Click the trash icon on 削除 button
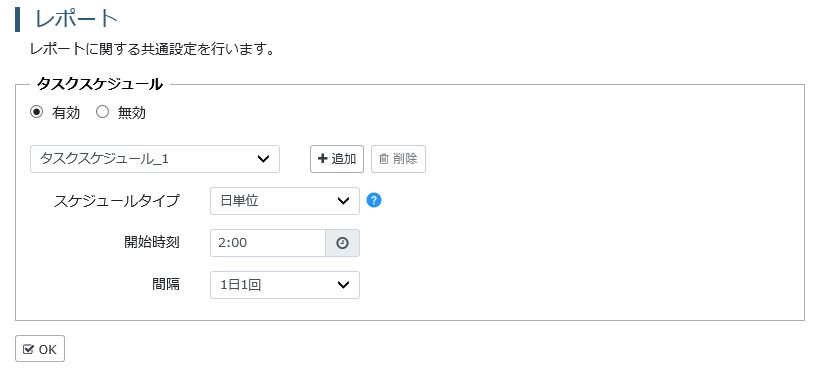The height and width of the screenshot is (371, 819). coord(383,159)
